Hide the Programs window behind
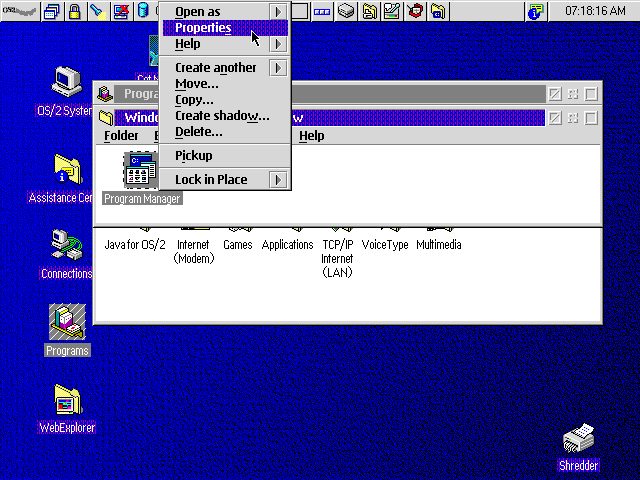 555,94
